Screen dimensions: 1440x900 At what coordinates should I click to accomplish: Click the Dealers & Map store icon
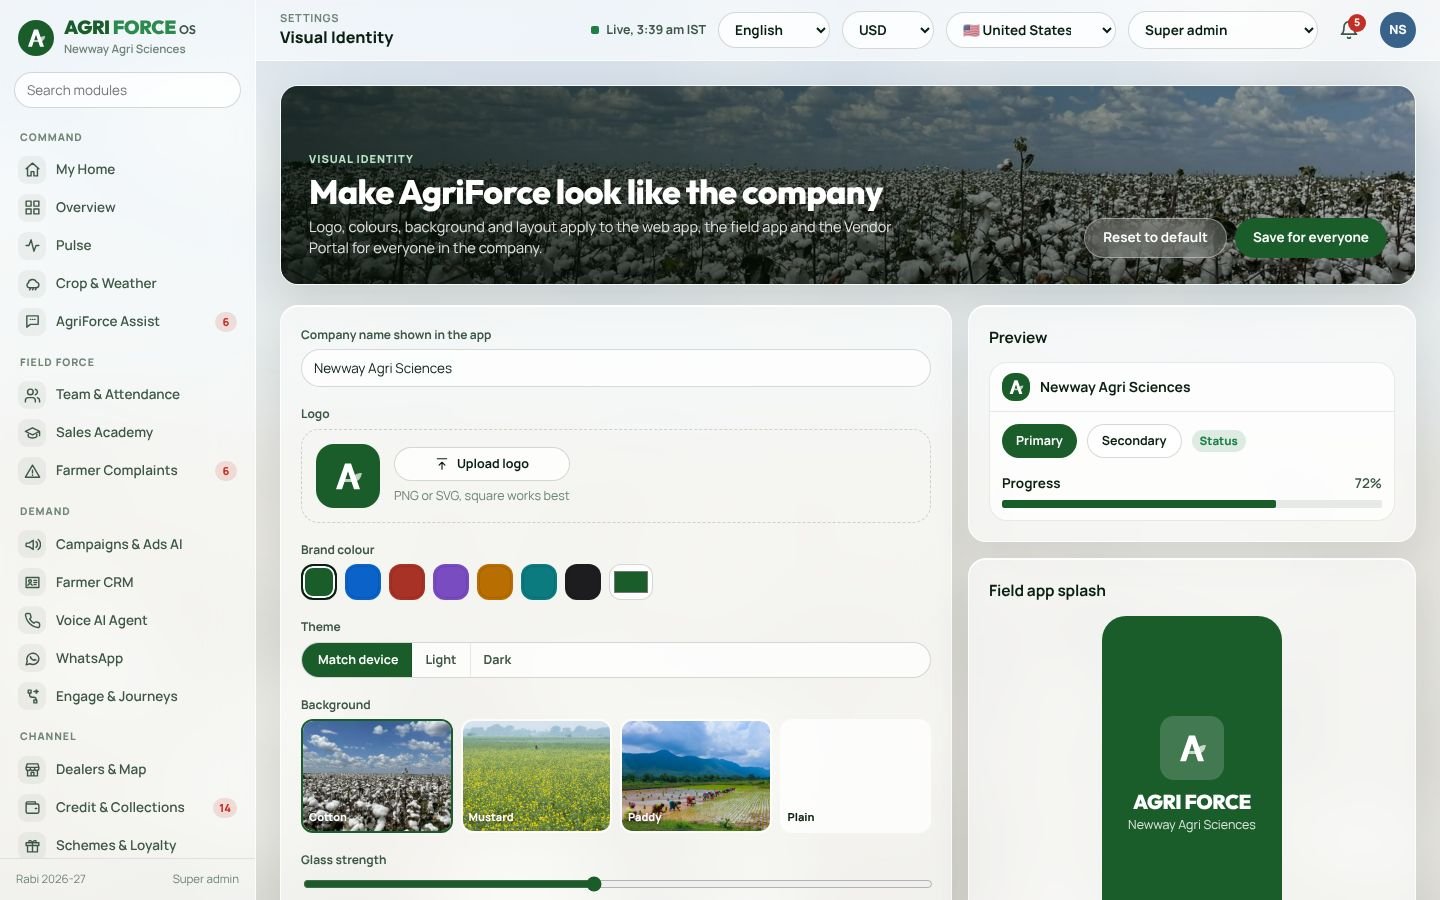[33, 770]
